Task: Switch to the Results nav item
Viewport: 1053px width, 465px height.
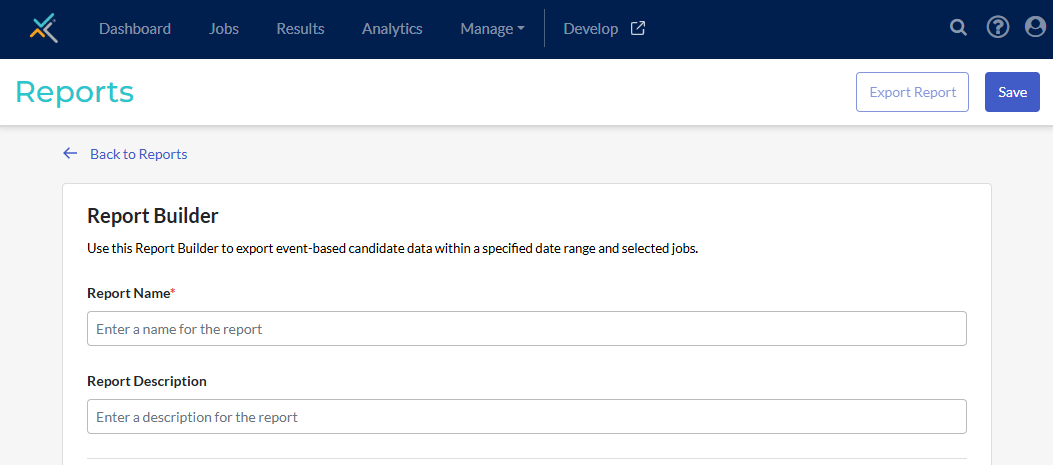Action: 300,29
